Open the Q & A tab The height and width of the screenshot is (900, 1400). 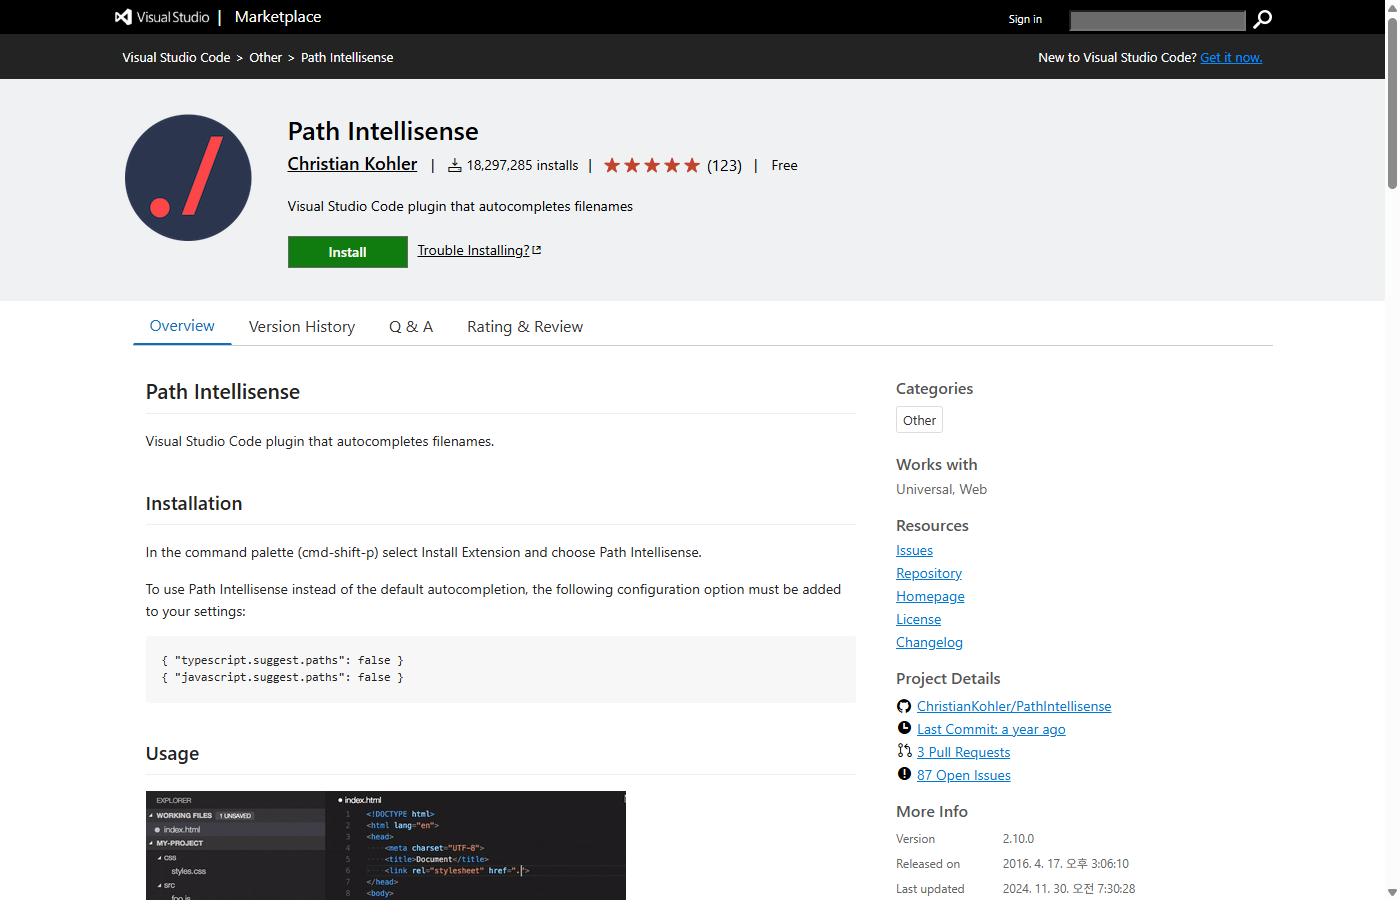pos(410,326)
